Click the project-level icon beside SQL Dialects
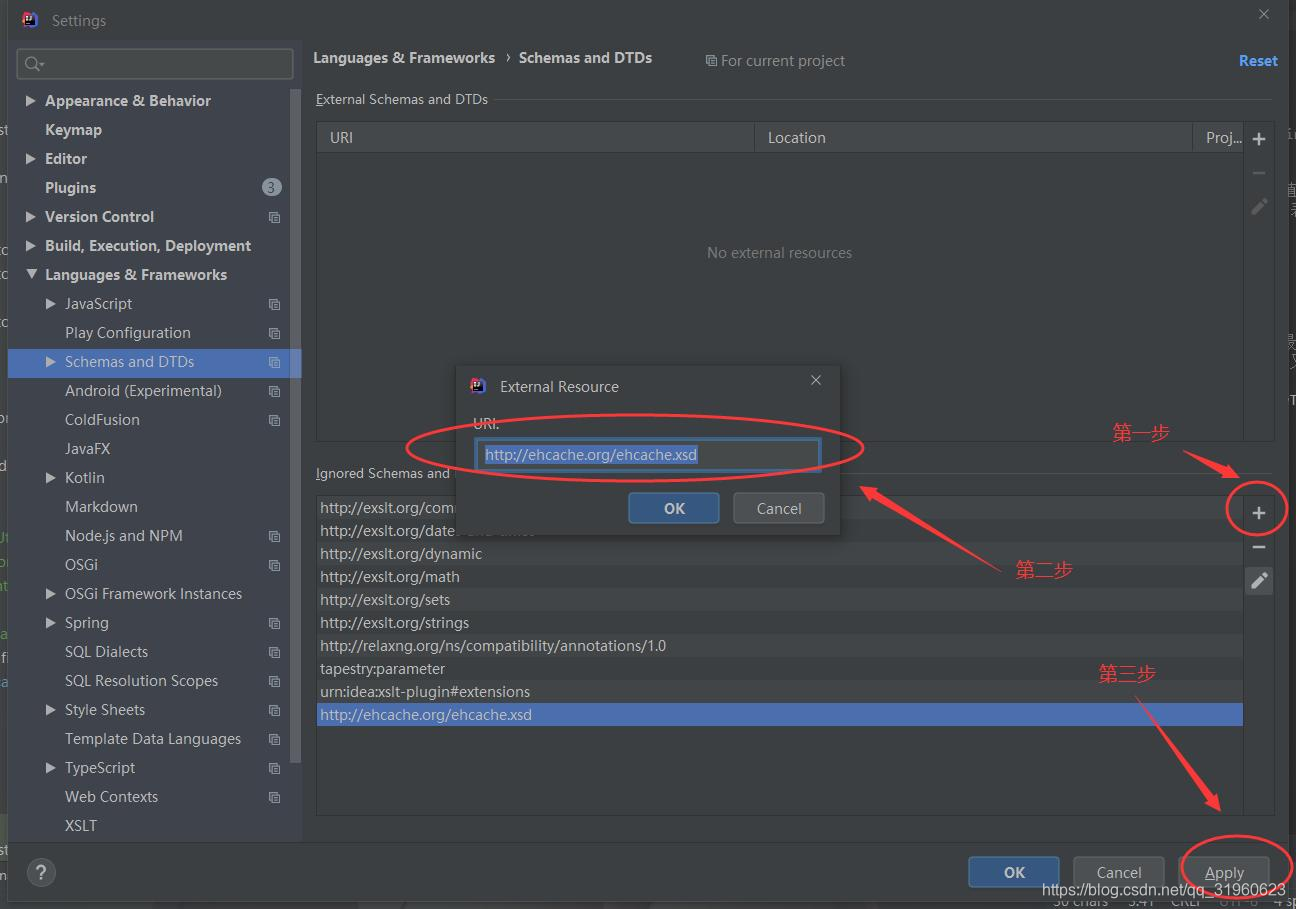Viewport: 1296px width, 909px height. pos(274,652)
